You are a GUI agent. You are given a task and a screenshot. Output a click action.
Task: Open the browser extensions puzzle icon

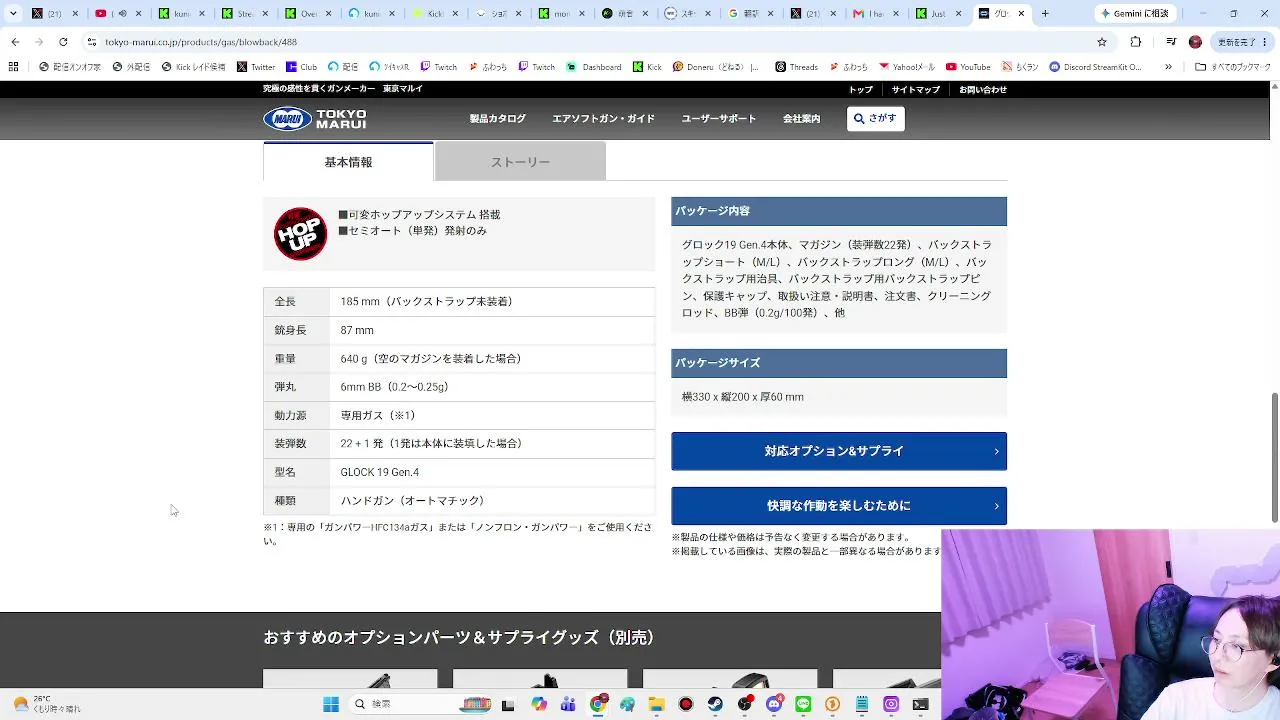[1136, 42]
